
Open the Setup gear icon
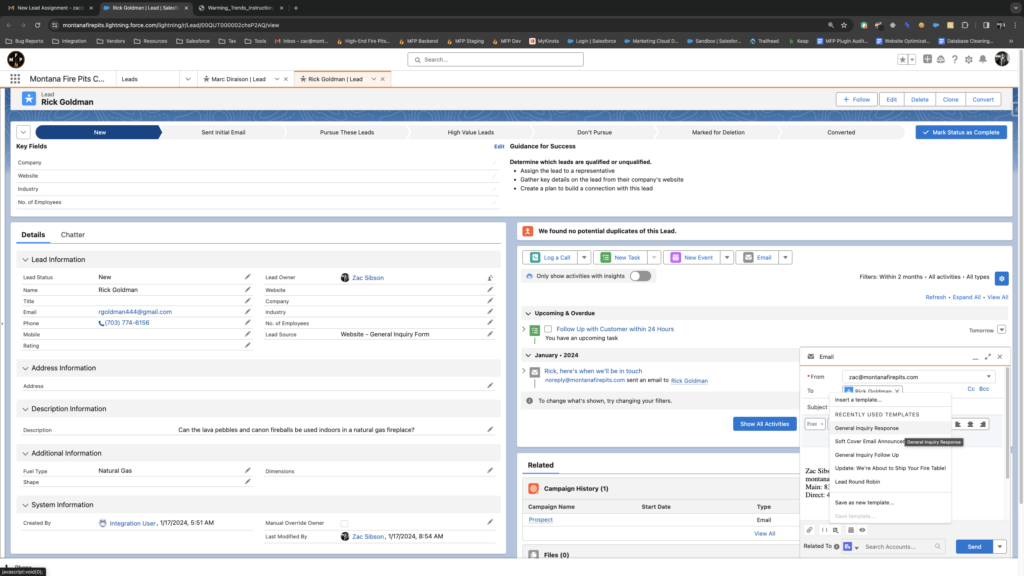968,59
